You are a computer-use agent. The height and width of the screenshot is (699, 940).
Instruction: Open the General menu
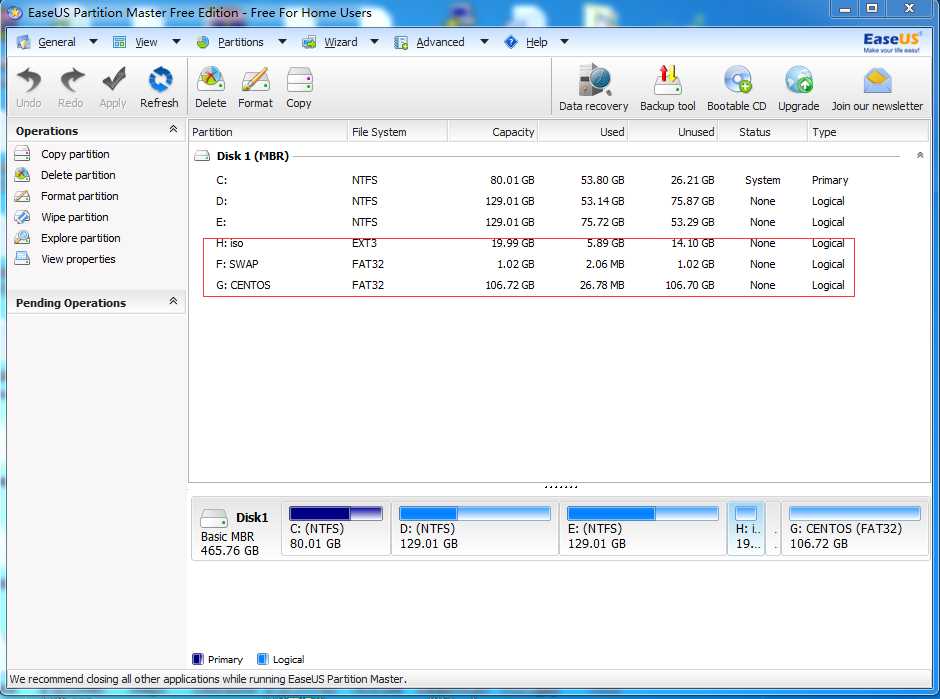tap(57, 42)
